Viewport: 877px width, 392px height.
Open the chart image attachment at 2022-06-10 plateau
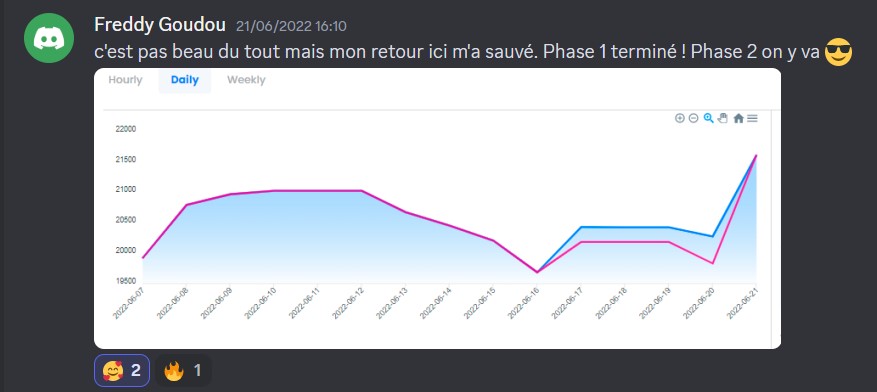[x=274, y=191]
